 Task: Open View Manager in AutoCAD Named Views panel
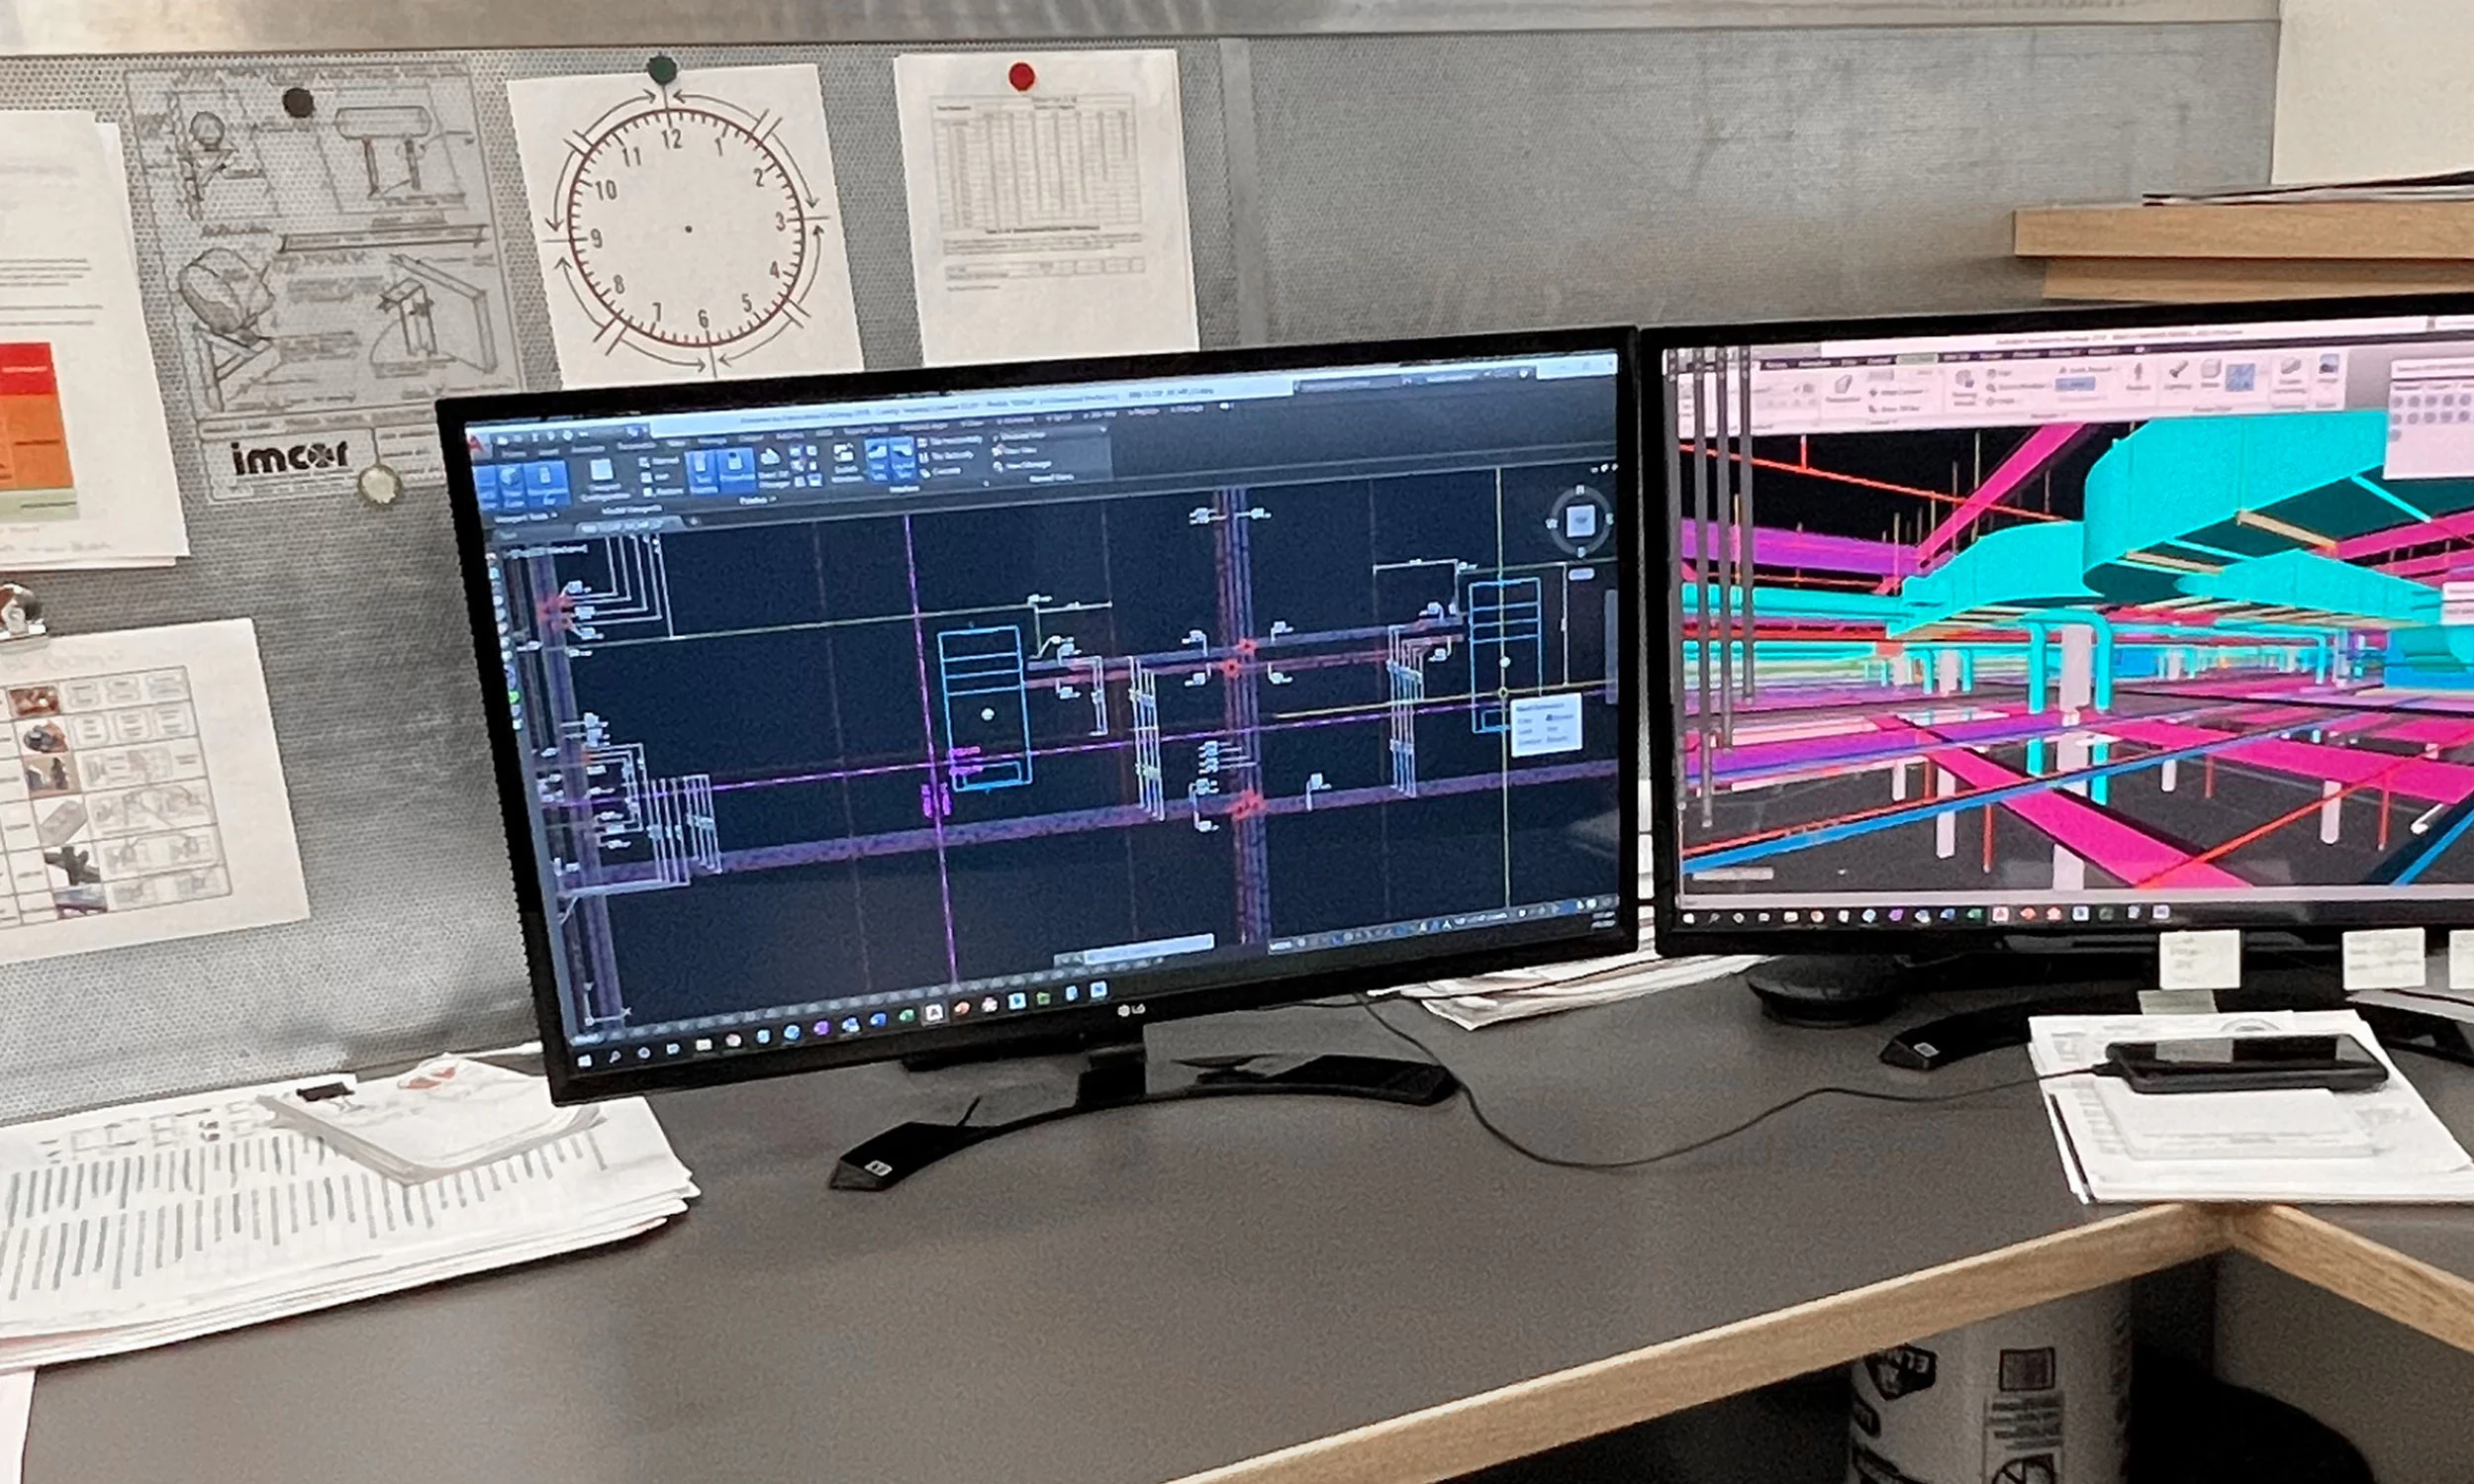[x=1023, y=467]
